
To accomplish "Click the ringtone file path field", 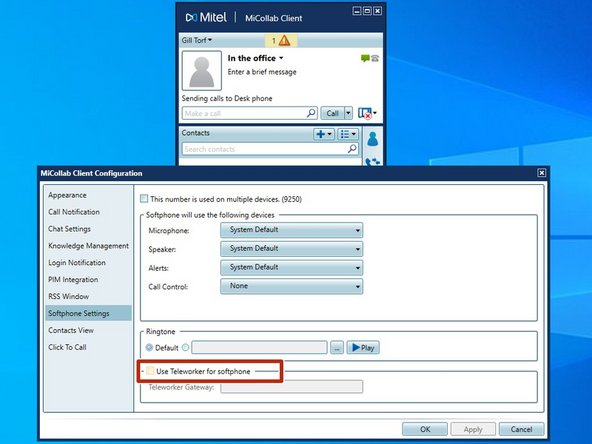I will click(259, 347).
